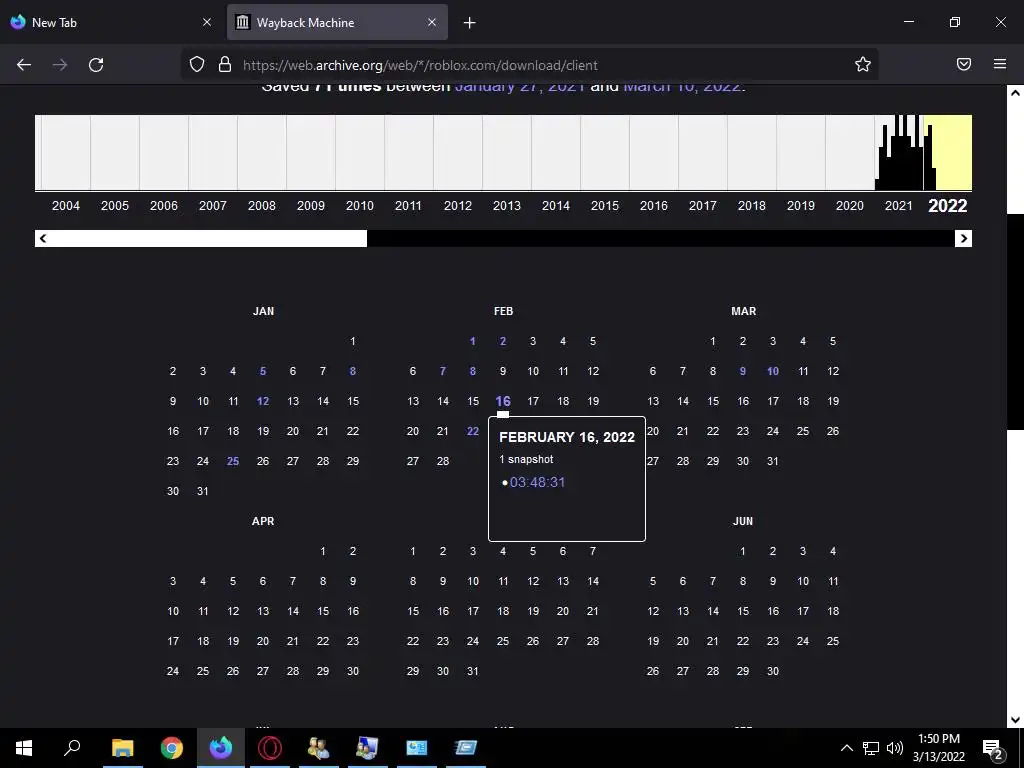Click the Firefox taskbar icon
The width and height of the screenshot is (1024, 768).
tap(221, 748)
